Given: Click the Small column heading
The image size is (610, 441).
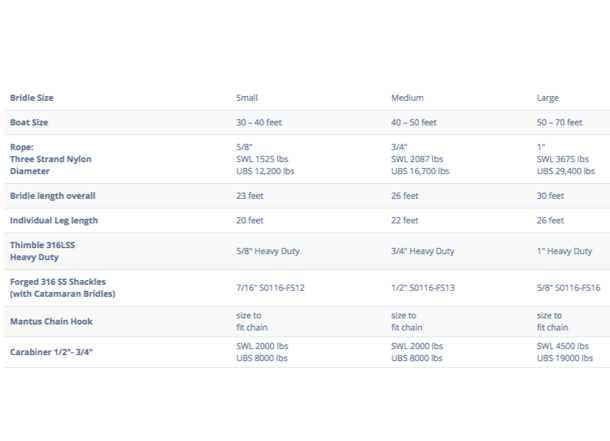Looking at the screenshot, I should [247, 98].
